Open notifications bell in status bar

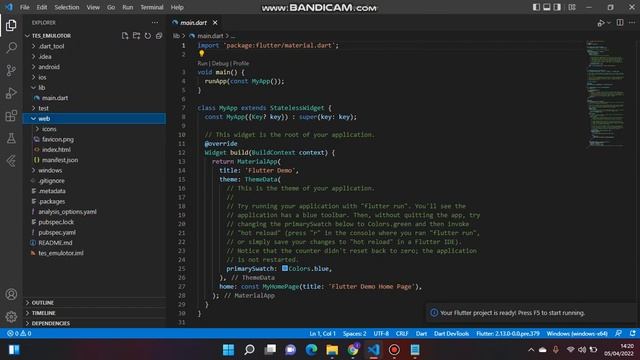632,333
